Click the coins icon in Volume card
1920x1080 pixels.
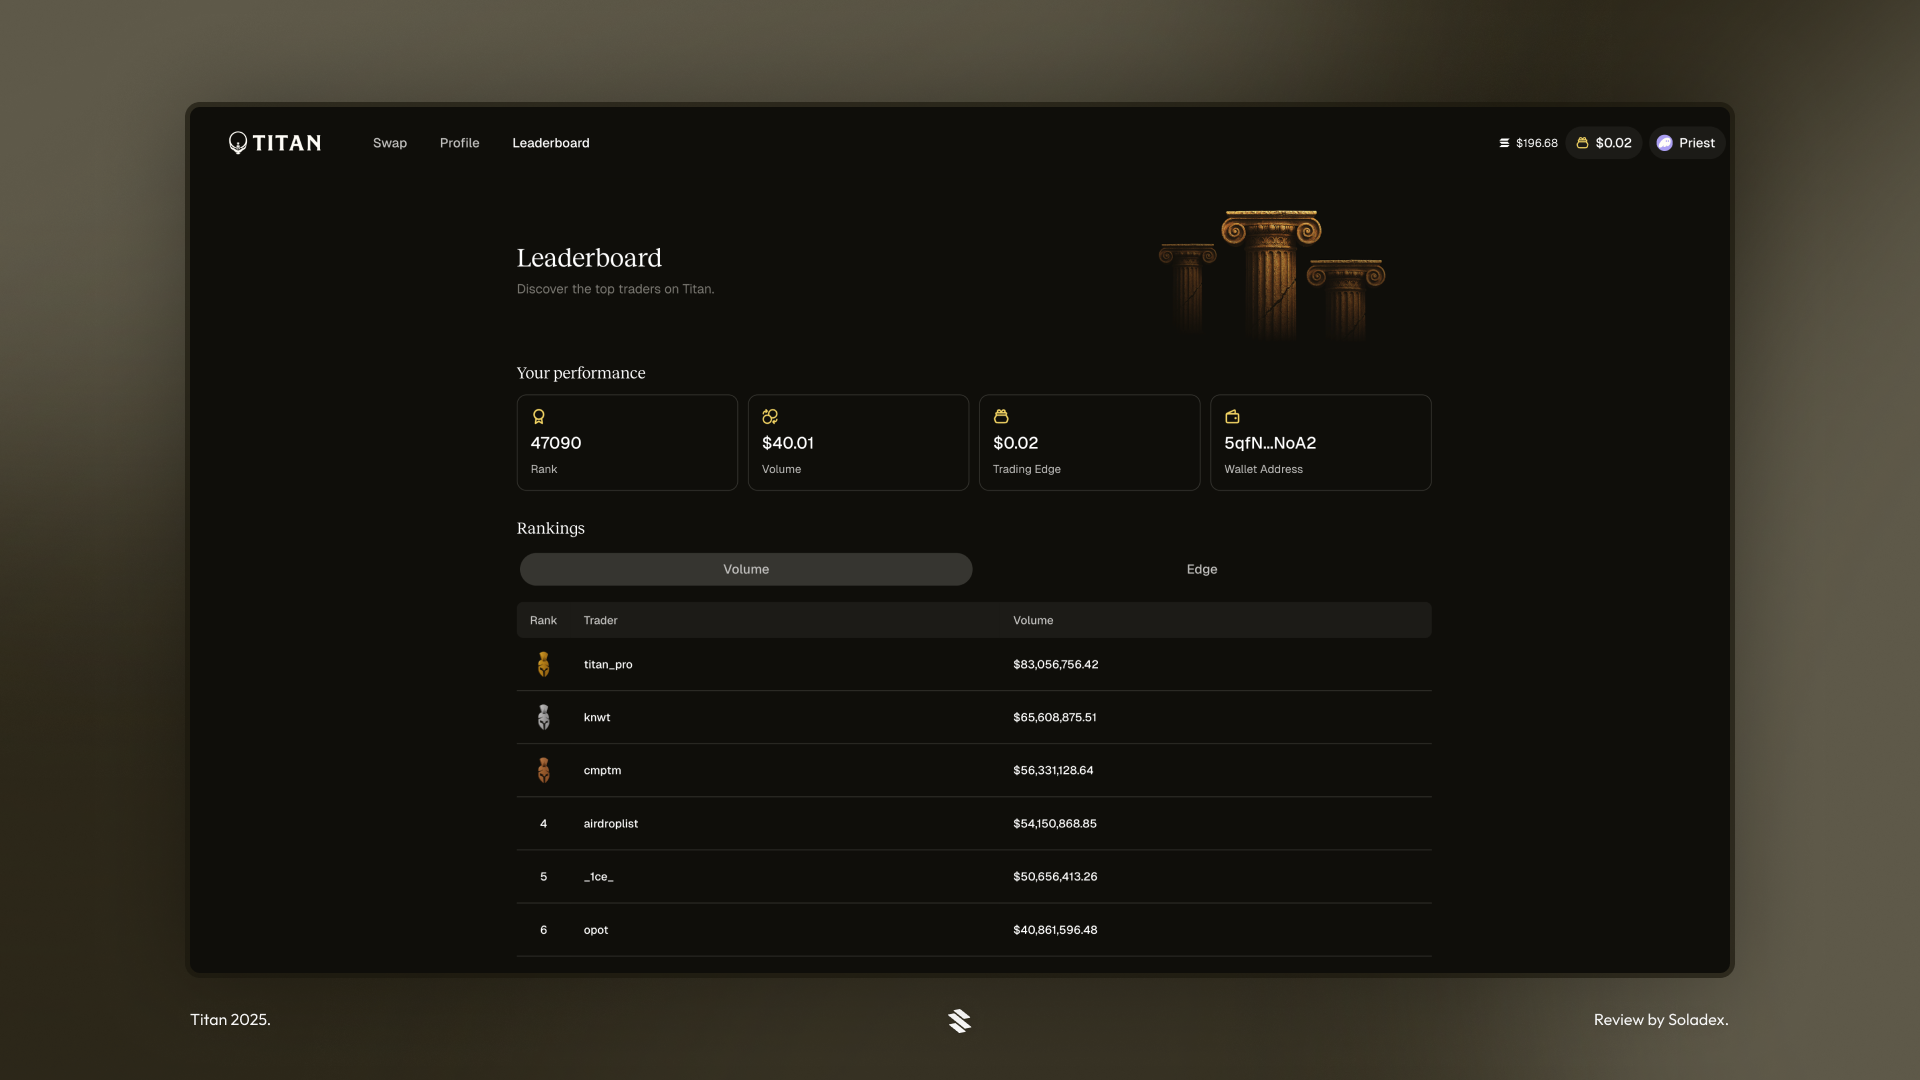coord(769,416)
